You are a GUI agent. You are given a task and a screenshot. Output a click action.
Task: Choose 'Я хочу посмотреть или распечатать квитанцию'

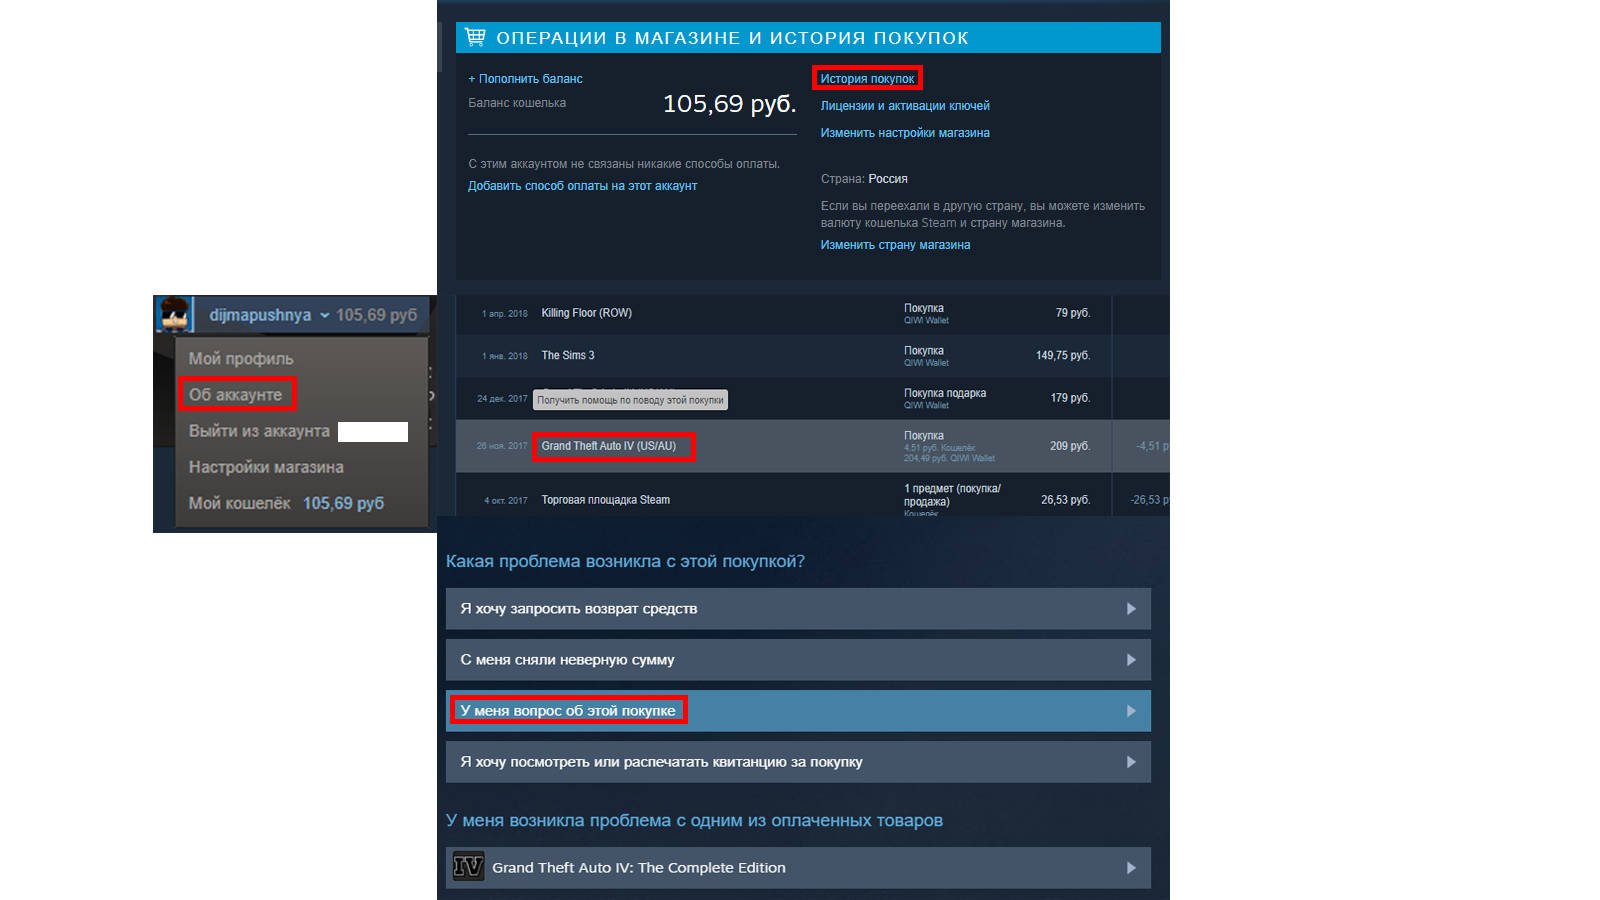click(798, 761)
